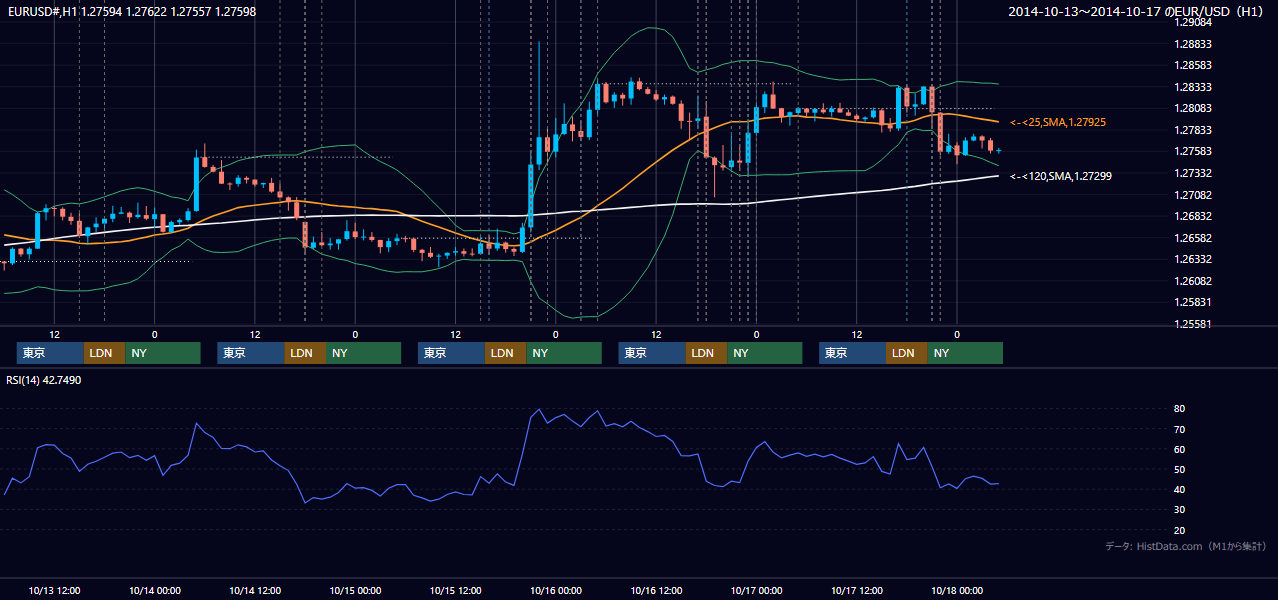Select the 10/13 12:00 date label
This screenshot has width=1278, height=600.
pyautogui.click(x=55, y=590)
